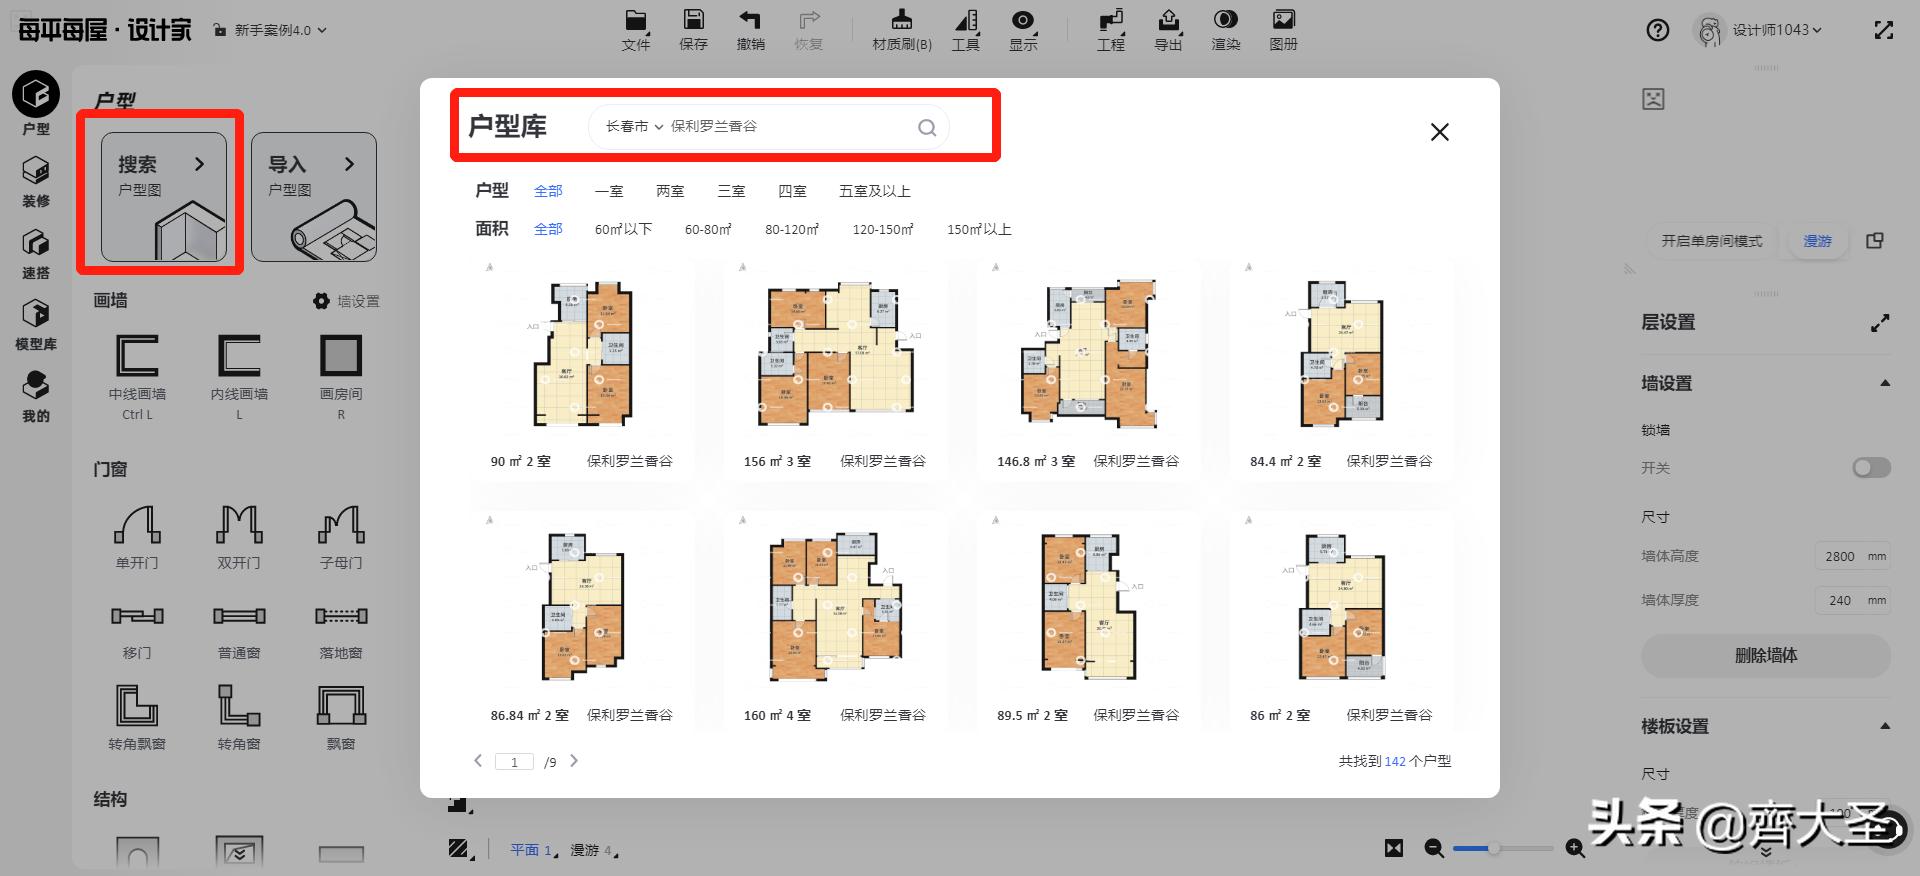This screenshot has height=876, width=1920.
Task: Select the 156㎡ 3室 floor plan thumbnail
Action: [x=836, y=355]
